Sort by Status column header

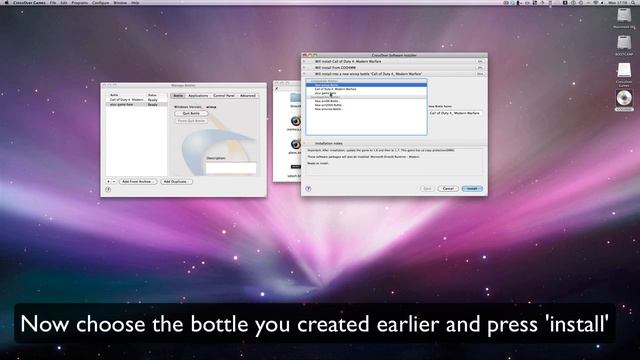[157, 95]
